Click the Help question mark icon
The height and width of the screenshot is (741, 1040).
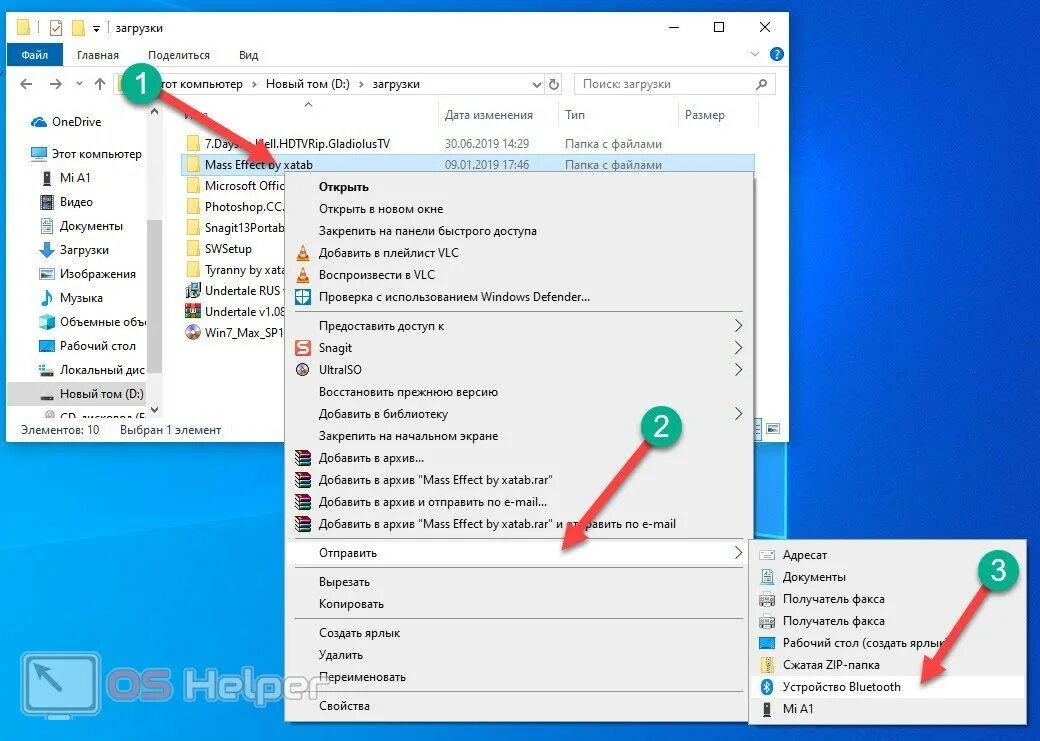tap(777, 54)
